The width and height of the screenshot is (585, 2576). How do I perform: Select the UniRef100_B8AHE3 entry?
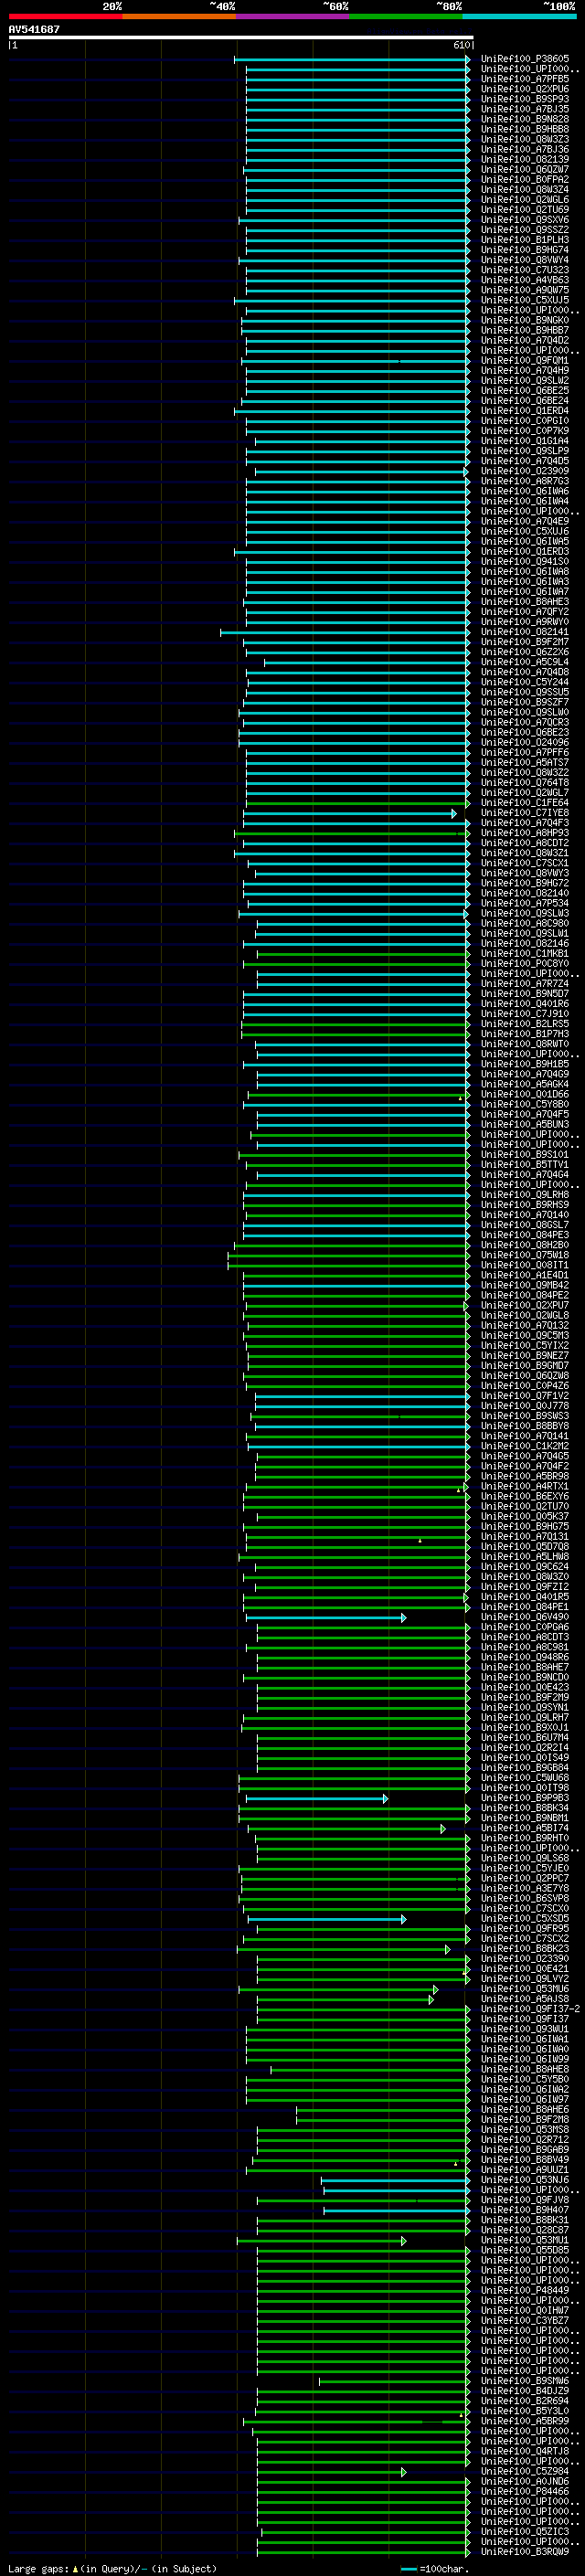[524, 602]
